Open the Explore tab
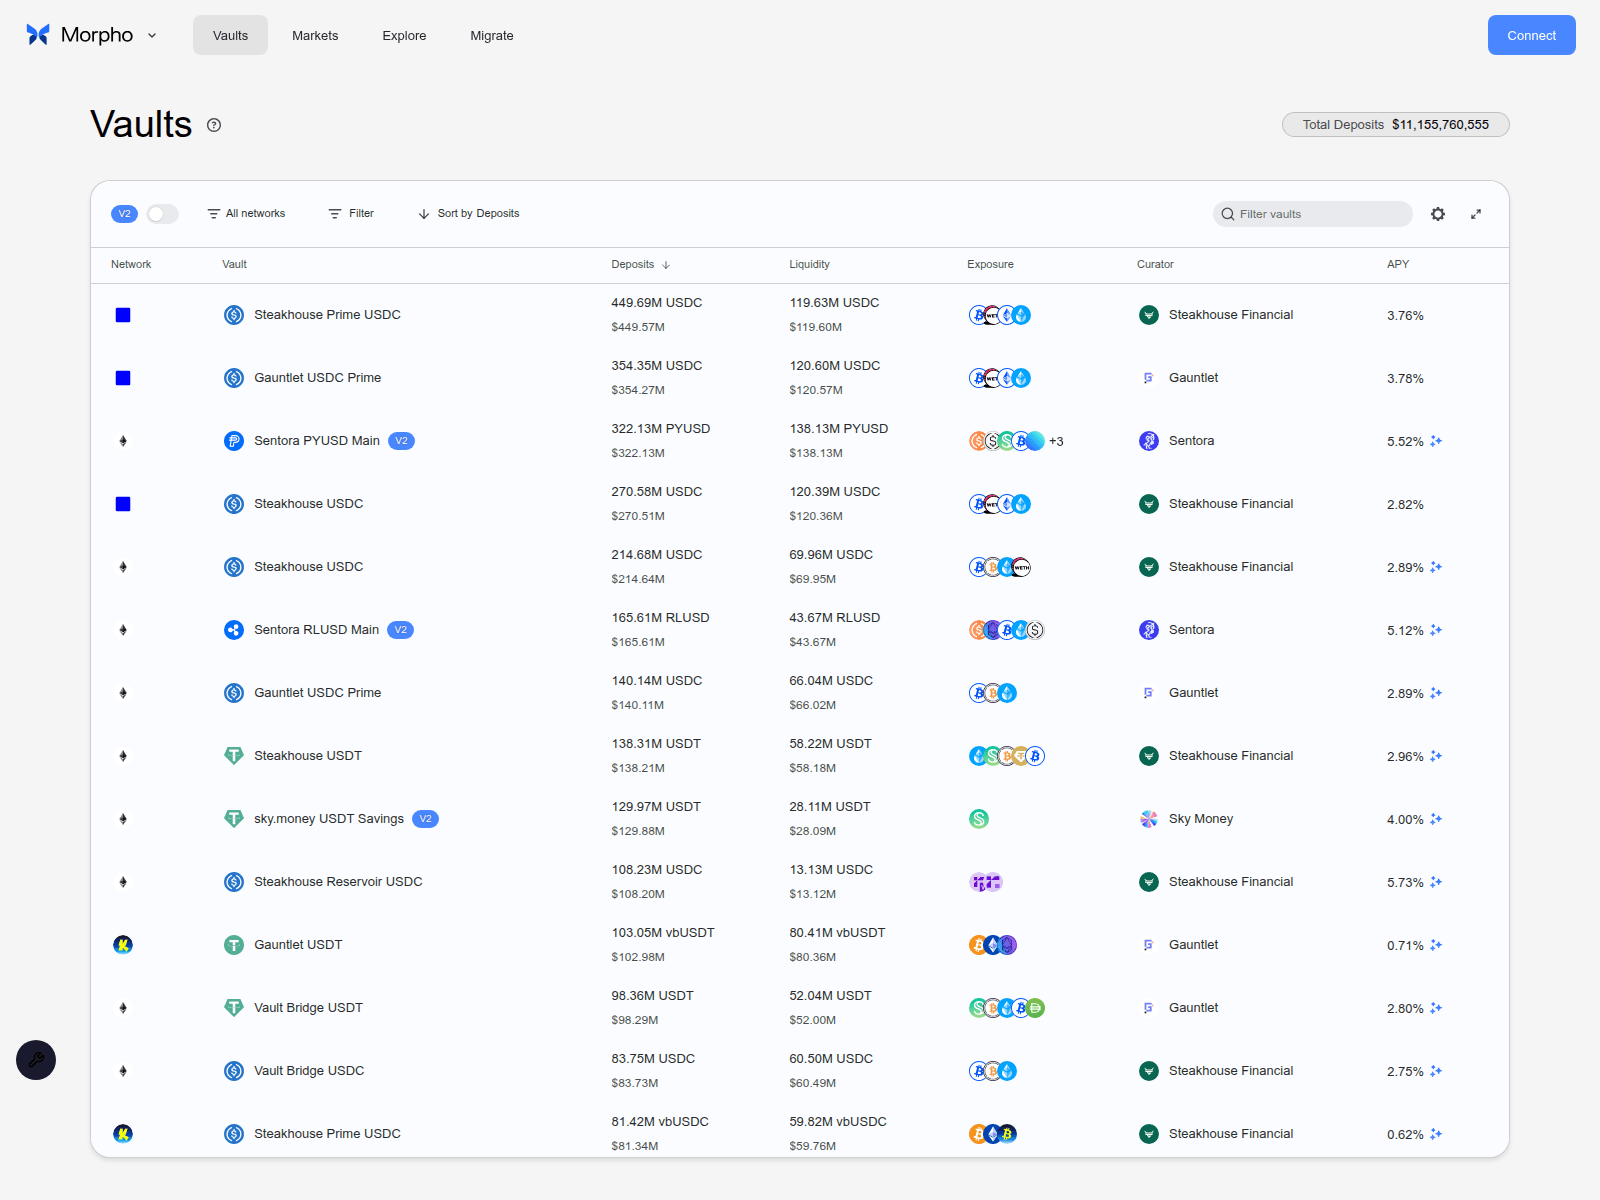Viewport: 1600px width, 1200px height. [x=404, y=35]
